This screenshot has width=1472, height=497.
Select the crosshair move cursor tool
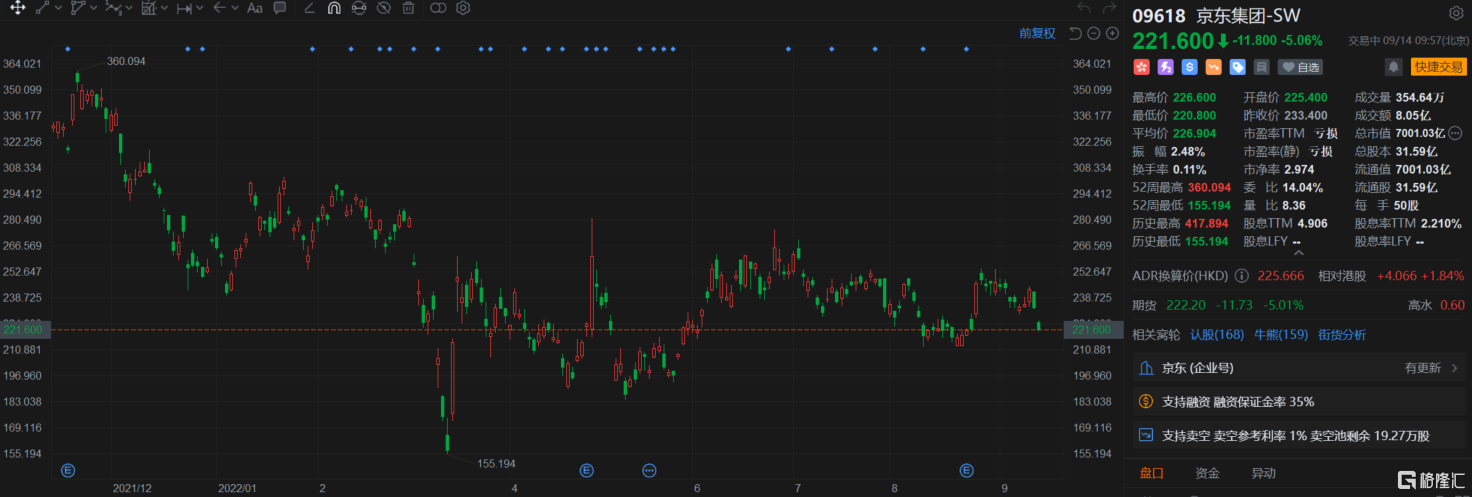(x=18, y=8)
